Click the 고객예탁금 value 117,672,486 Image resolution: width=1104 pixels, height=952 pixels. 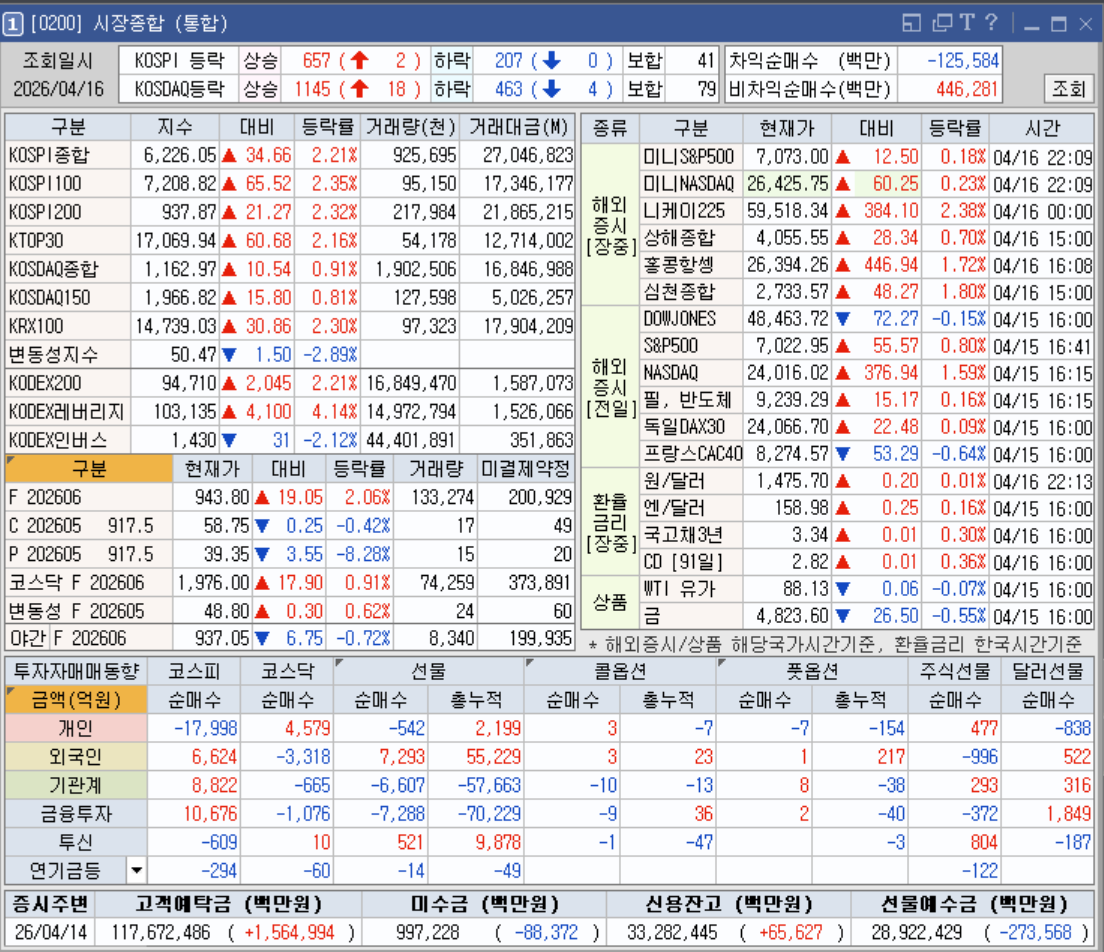[x=161, y=932]
